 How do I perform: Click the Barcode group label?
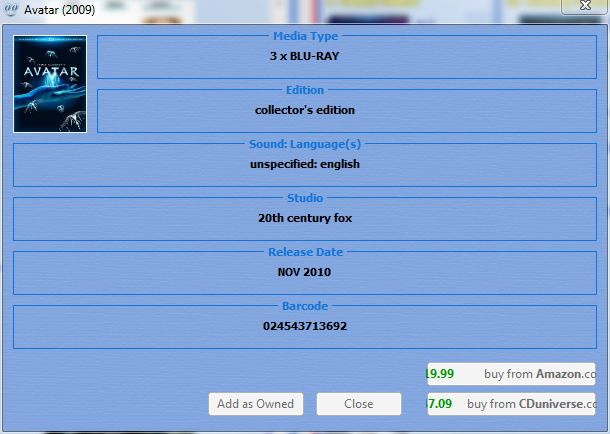click(x=305, y=306)
